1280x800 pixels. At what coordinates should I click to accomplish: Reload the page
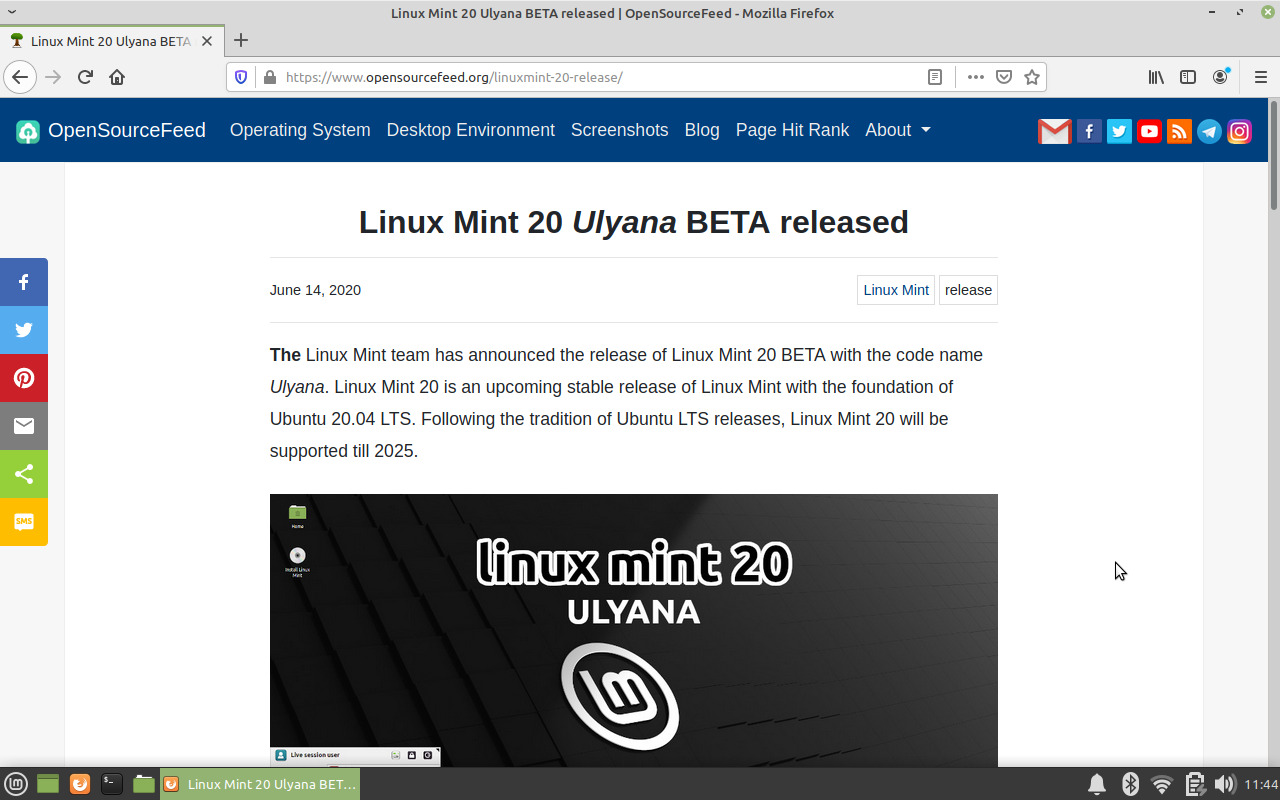pos(85,77)
